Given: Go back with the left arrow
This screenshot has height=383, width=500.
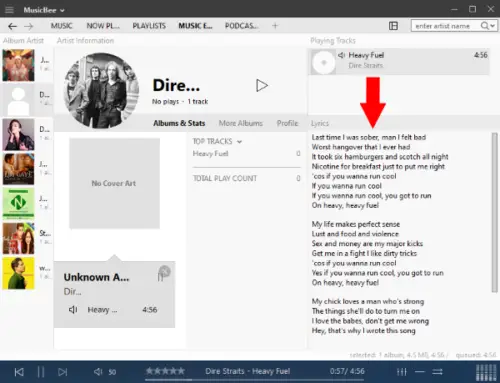Looking at the screenshot, I should tap(12, 26).
